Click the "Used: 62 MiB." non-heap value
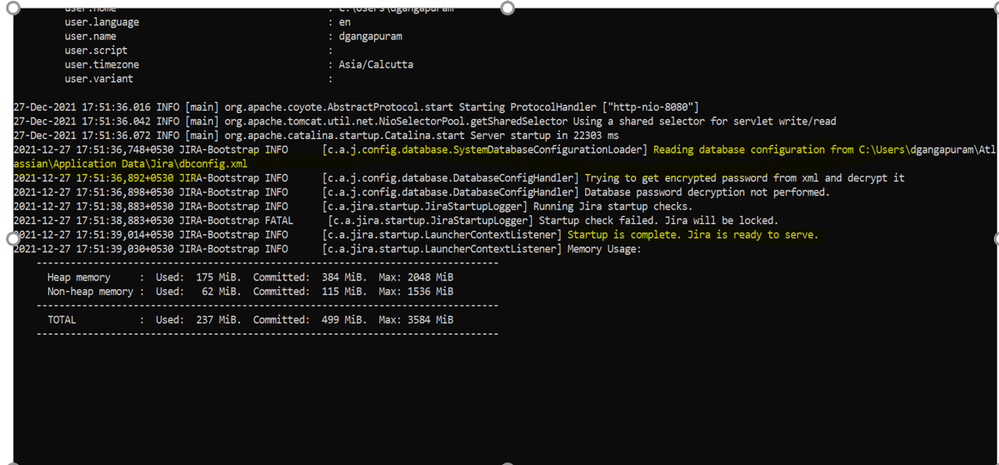The width and height of the screenshot is (999, 465). coord(199,292)
